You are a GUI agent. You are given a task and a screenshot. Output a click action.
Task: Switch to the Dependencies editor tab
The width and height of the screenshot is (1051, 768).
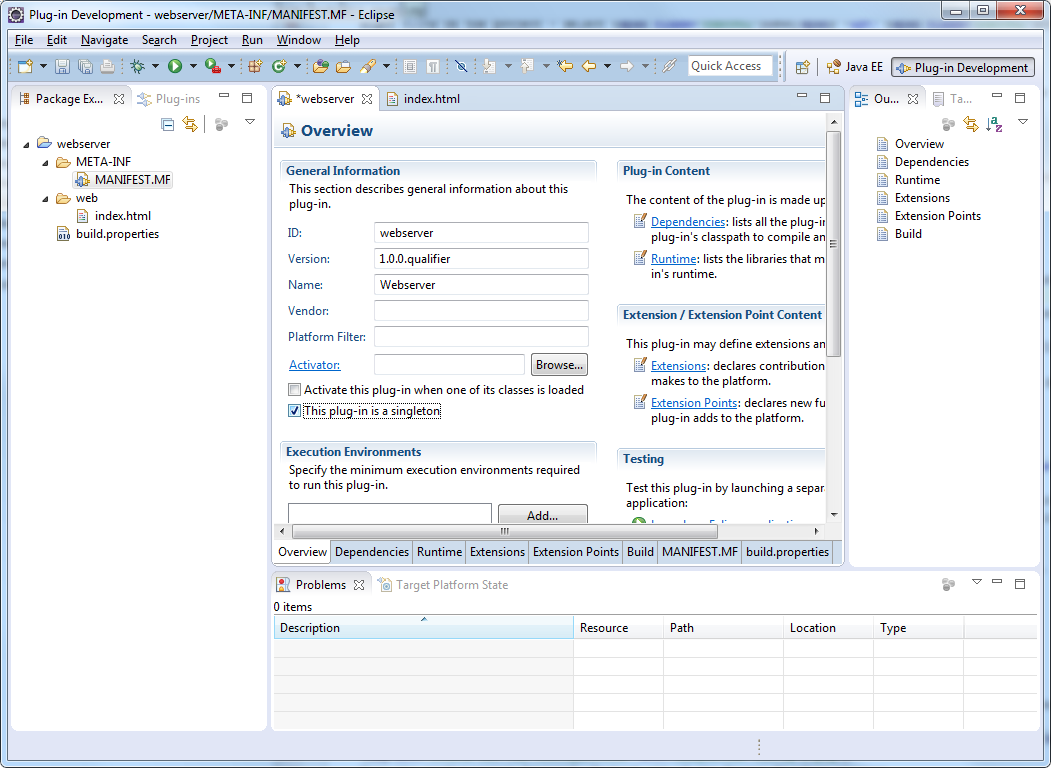tap(372, 552)
